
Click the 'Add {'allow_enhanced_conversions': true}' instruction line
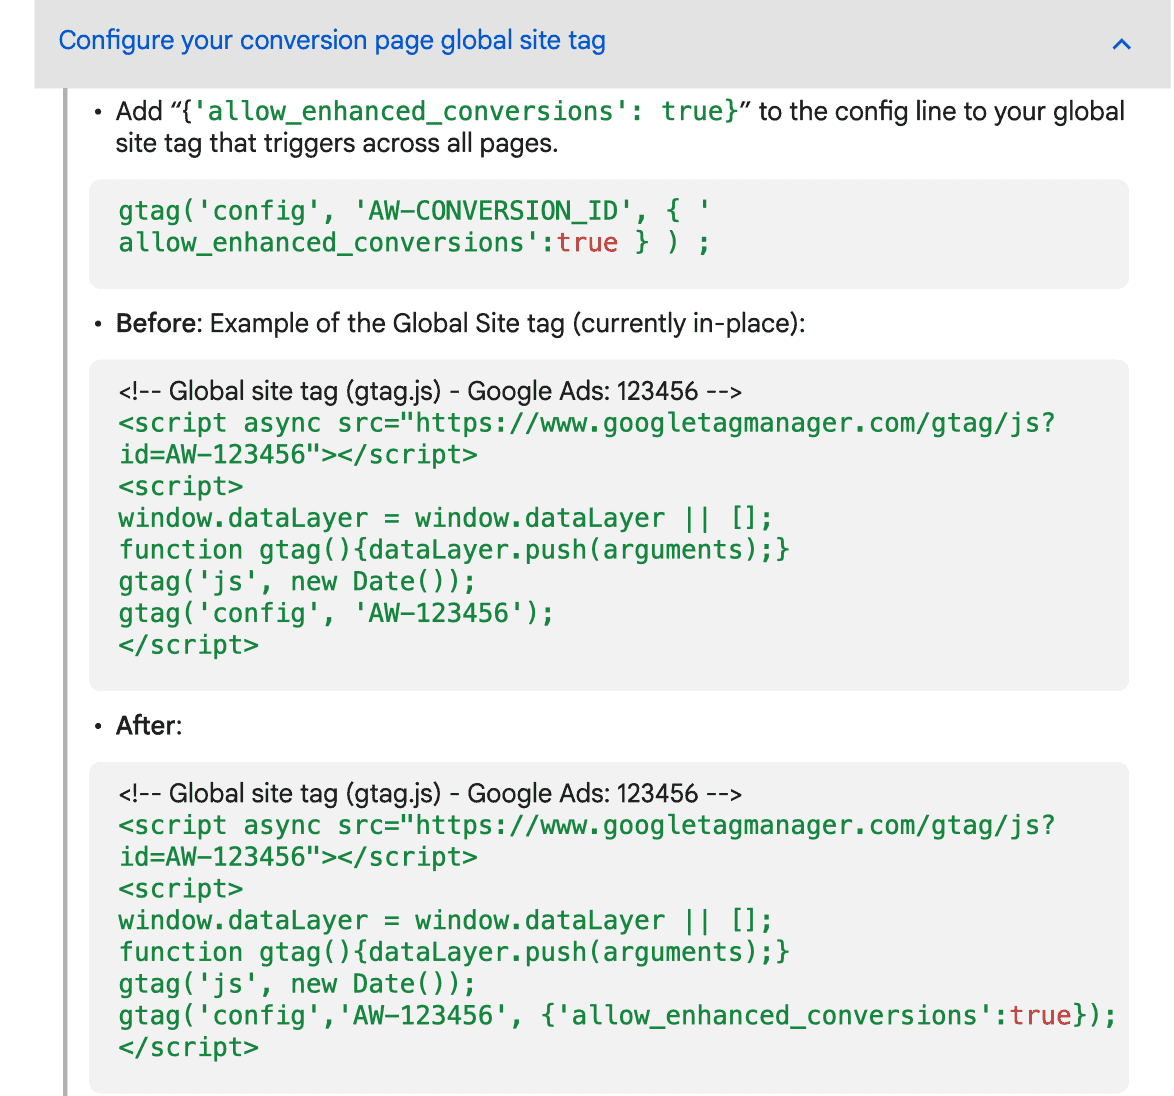[x=620, y=112]
